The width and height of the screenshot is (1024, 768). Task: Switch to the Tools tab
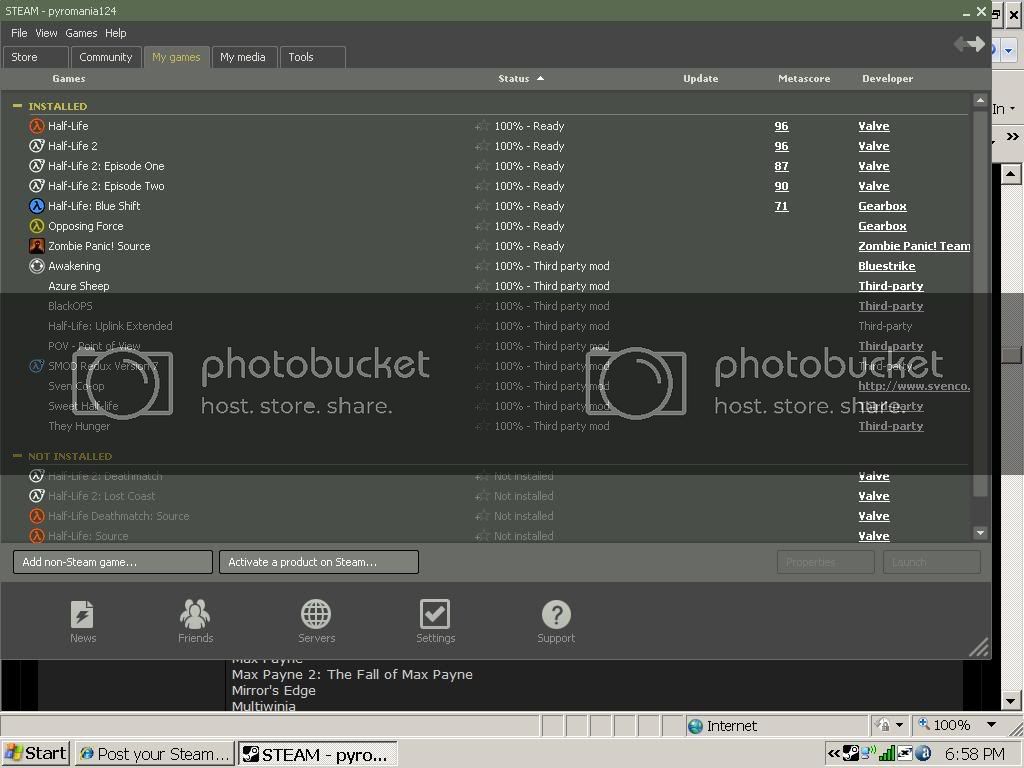click(313, 57)
